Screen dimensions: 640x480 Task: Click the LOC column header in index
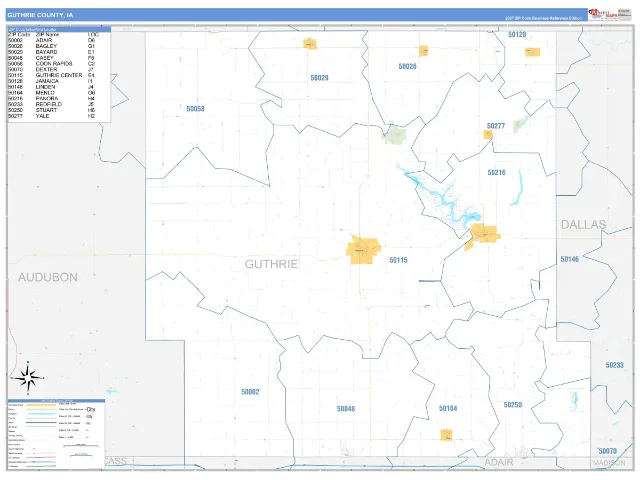(93, 35)
